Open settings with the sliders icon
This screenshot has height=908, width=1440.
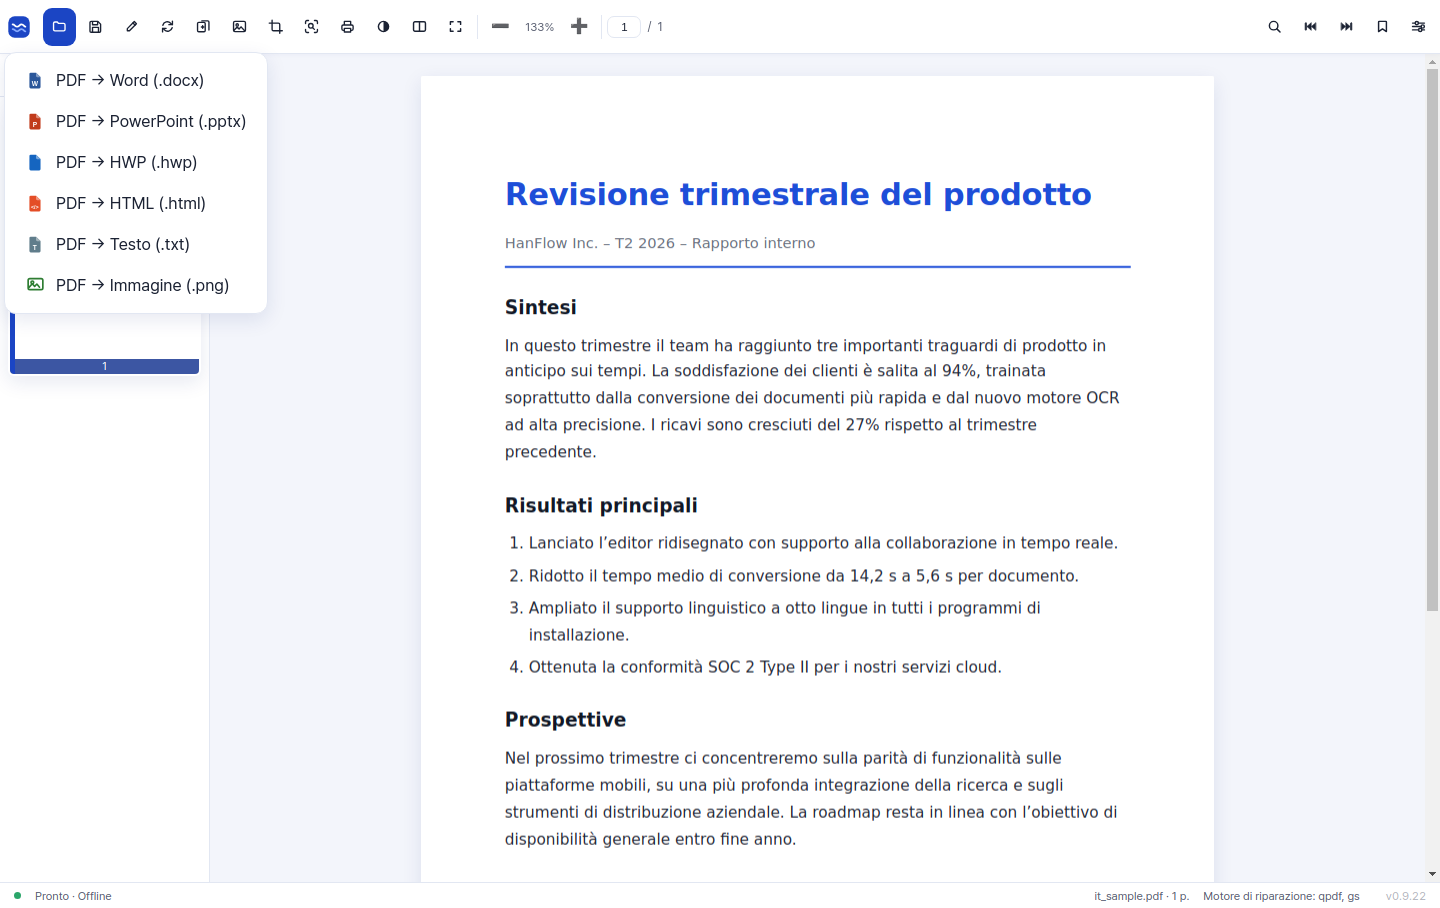click(1418, 27)
